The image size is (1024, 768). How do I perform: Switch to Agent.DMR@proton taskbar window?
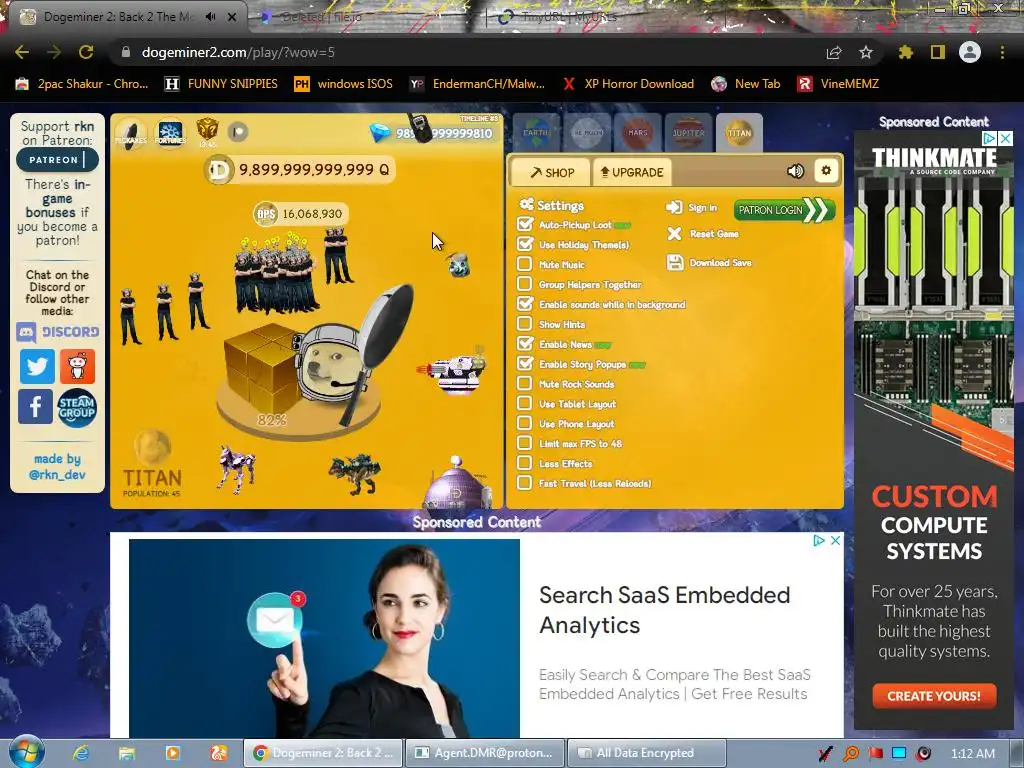485,753
